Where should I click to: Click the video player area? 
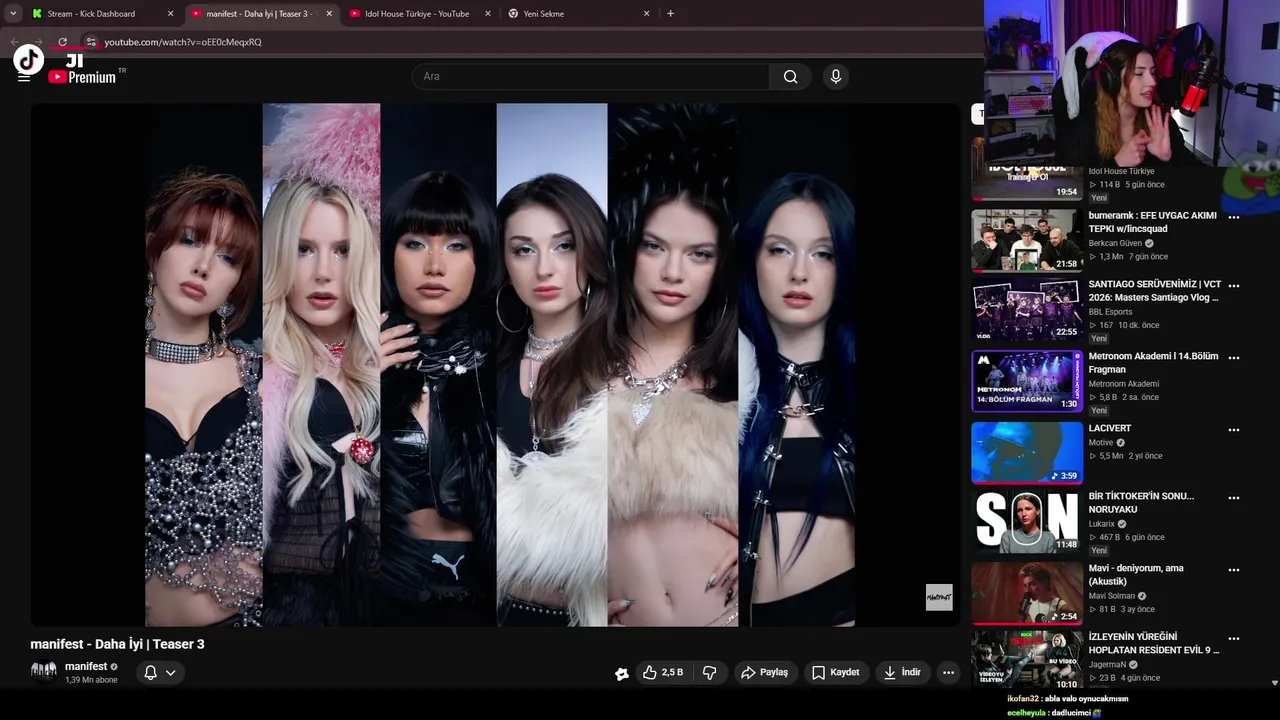495,365
